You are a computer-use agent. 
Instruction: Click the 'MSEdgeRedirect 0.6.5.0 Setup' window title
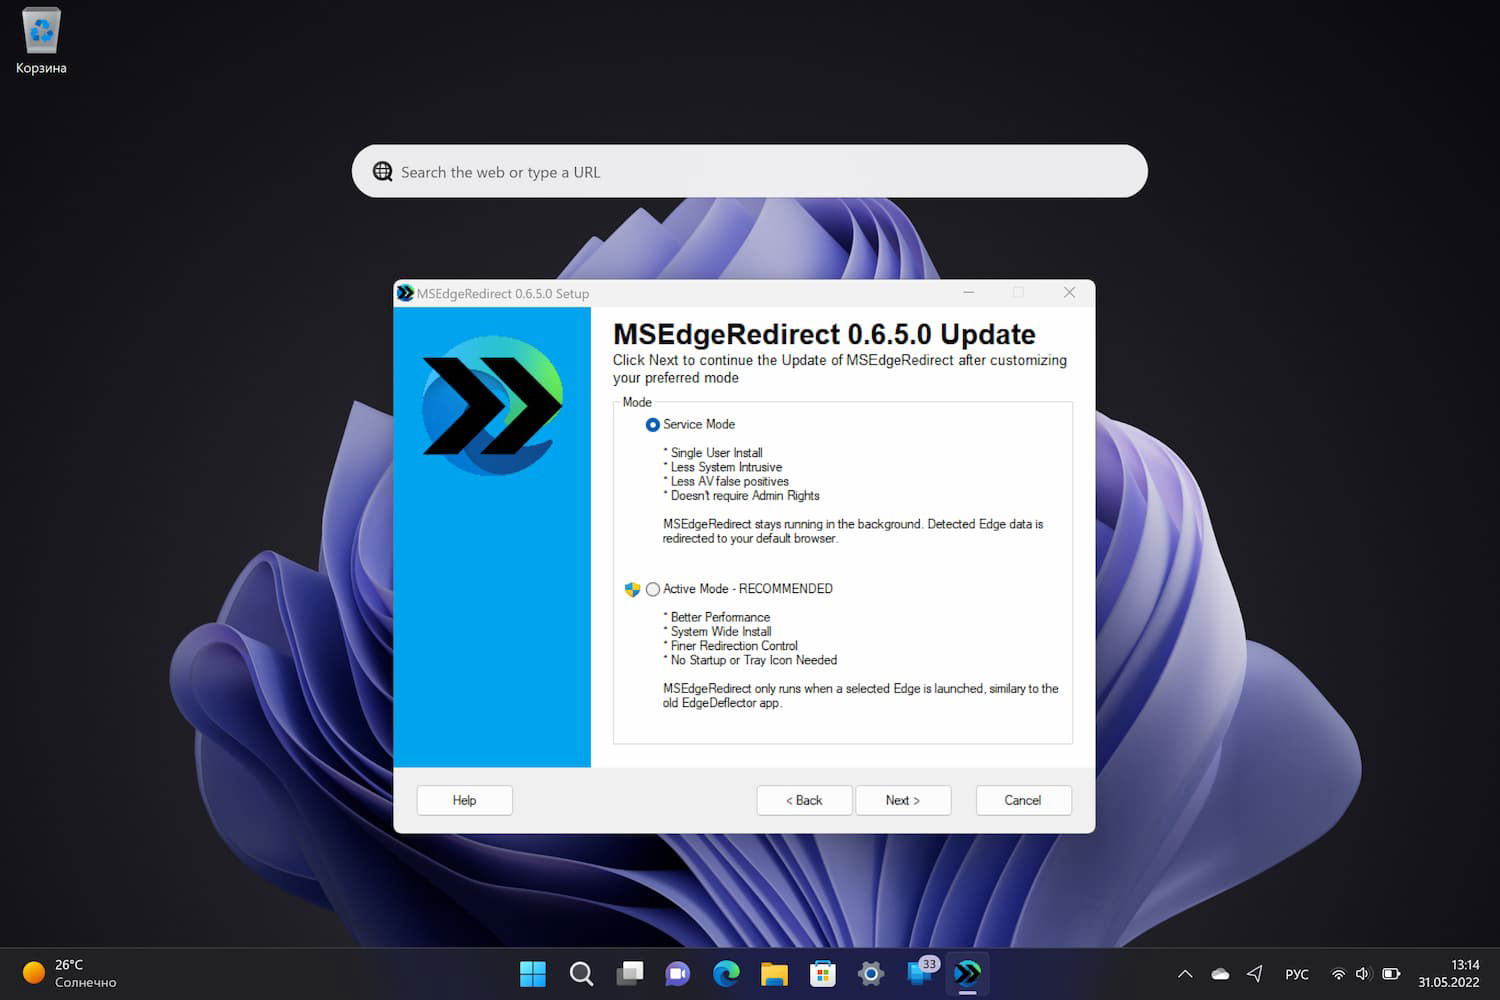pyautogui.click(x=503, y=293)
